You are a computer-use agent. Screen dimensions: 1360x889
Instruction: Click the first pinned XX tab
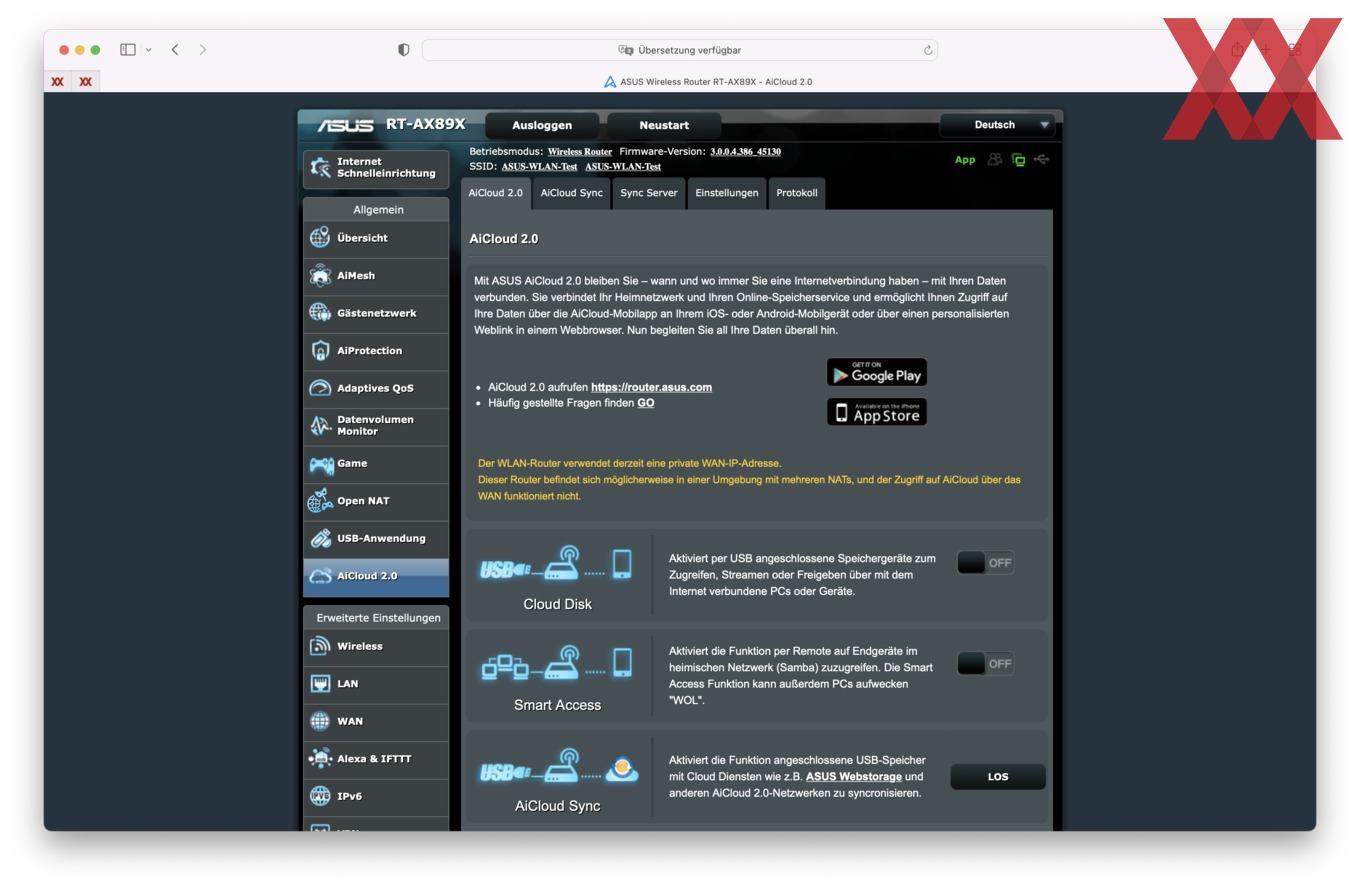pyautogui.click(x=58, y=82)
